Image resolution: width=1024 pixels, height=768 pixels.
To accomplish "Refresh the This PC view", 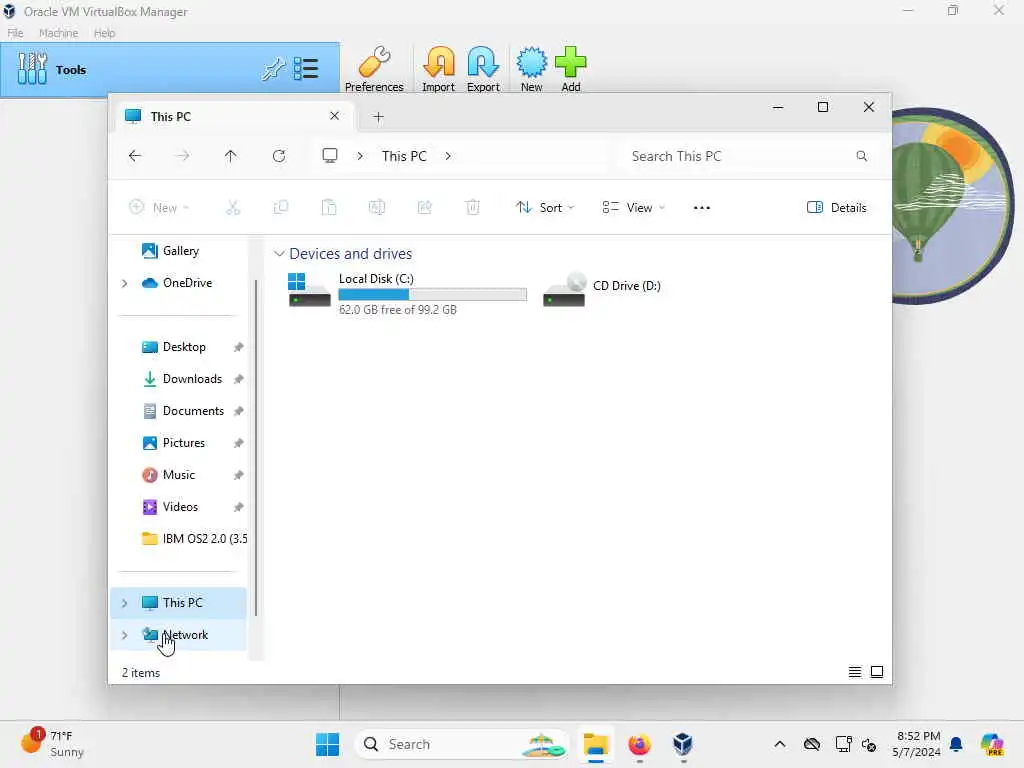I will pyautogui.click(x=279, y=156).
